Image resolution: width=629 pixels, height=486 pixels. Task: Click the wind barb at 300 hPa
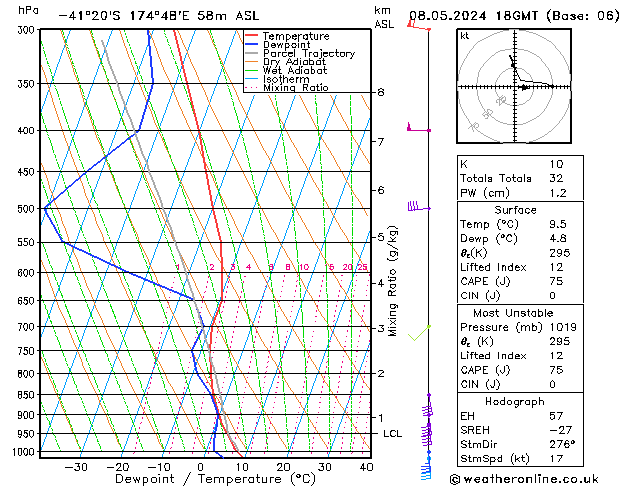(x=419, y=25)
